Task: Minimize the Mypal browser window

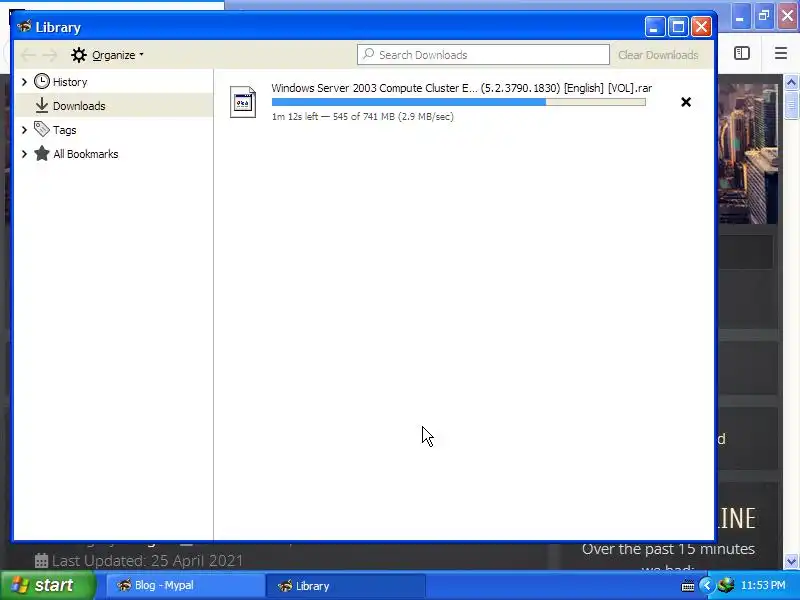Action: (740, 17)
